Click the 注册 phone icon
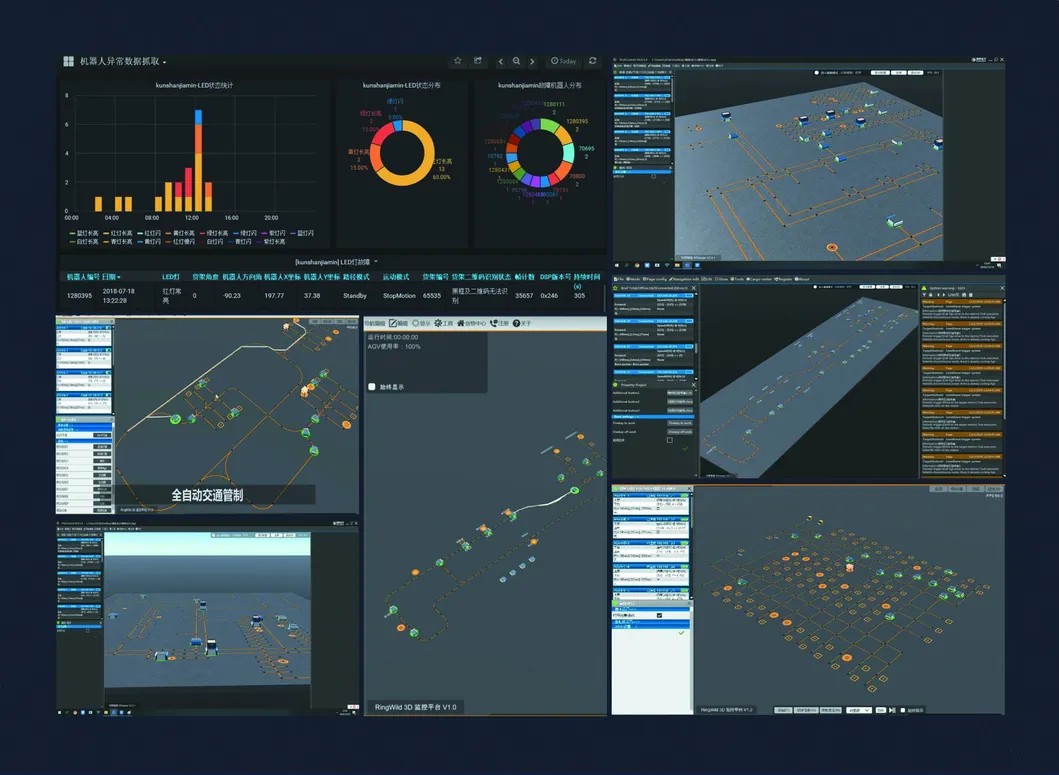Image resolution: width=1059 pixels, height=775 pixels. pyautogui.click(x=493, y=324)
